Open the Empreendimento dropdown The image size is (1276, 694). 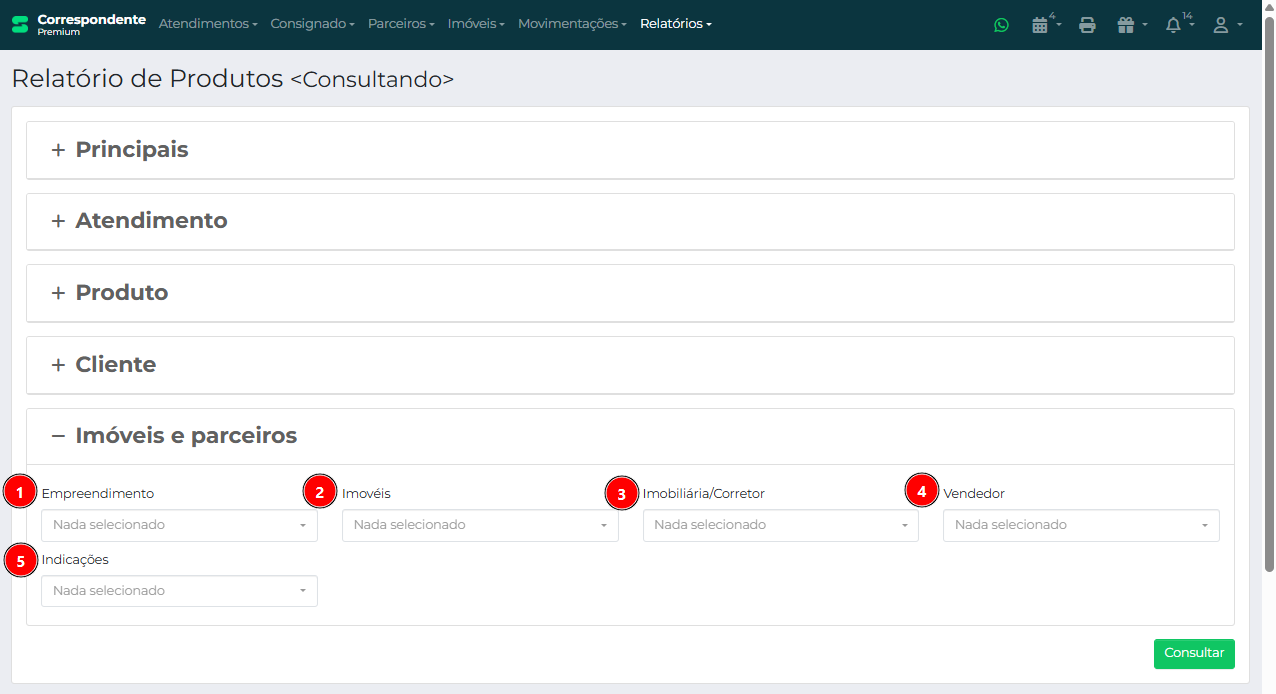(179, 525)
